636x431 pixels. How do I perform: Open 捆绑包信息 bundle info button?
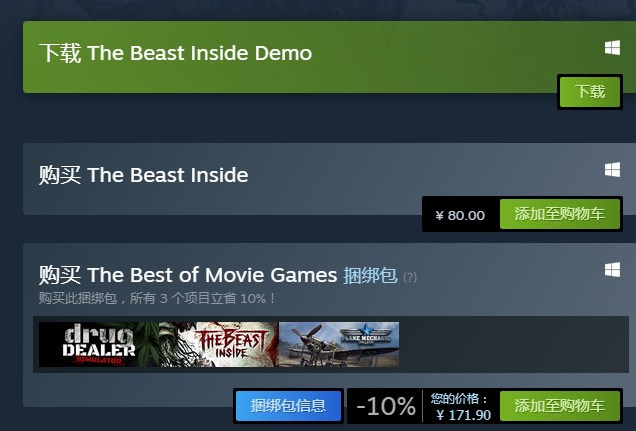(288, 406)
